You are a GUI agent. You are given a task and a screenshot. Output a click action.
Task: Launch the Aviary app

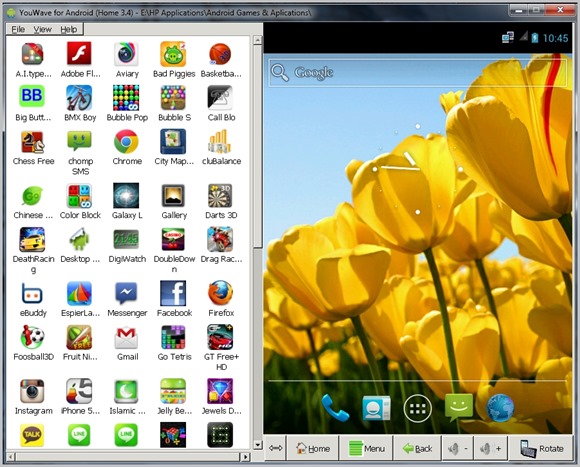click(126, 54)
